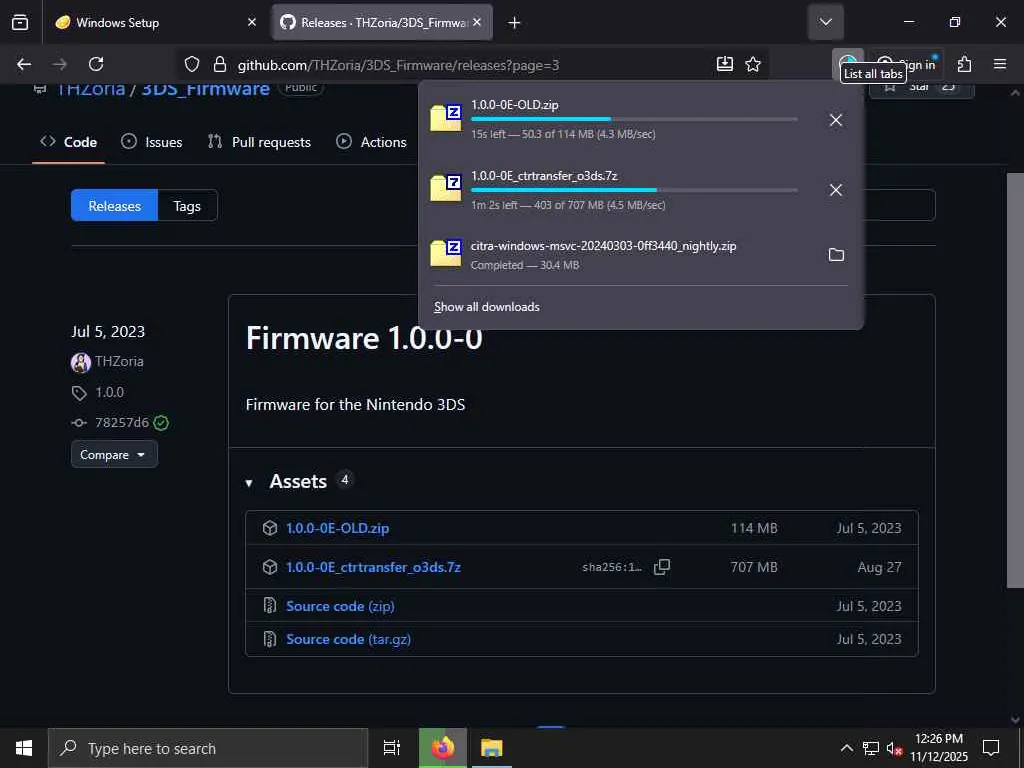The width and height of the screenshot is (1024, 768).
Task: Open the Firefox View icon
Action: pyautogui.click(x=20, y=22)
